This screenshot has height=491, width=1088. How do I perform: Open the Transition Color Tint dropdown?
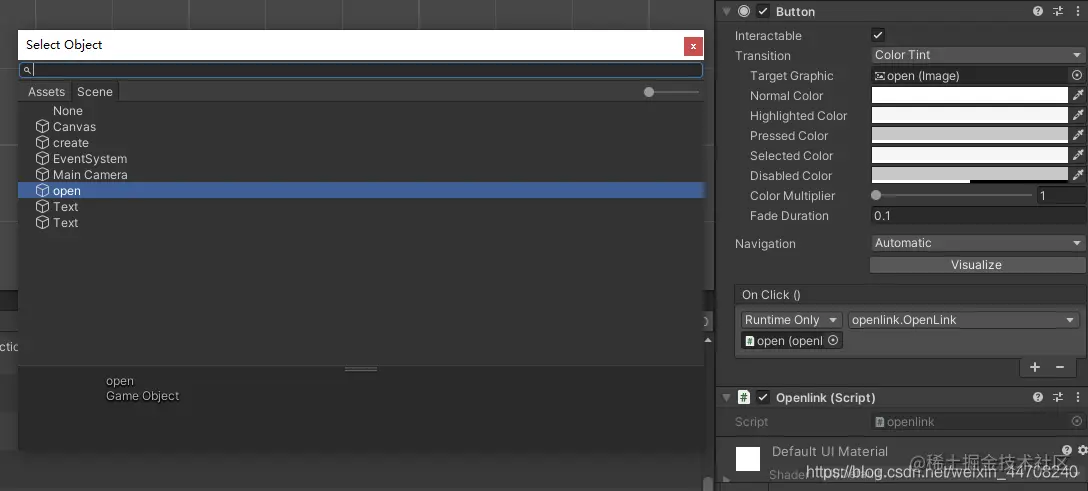(978, 55)
